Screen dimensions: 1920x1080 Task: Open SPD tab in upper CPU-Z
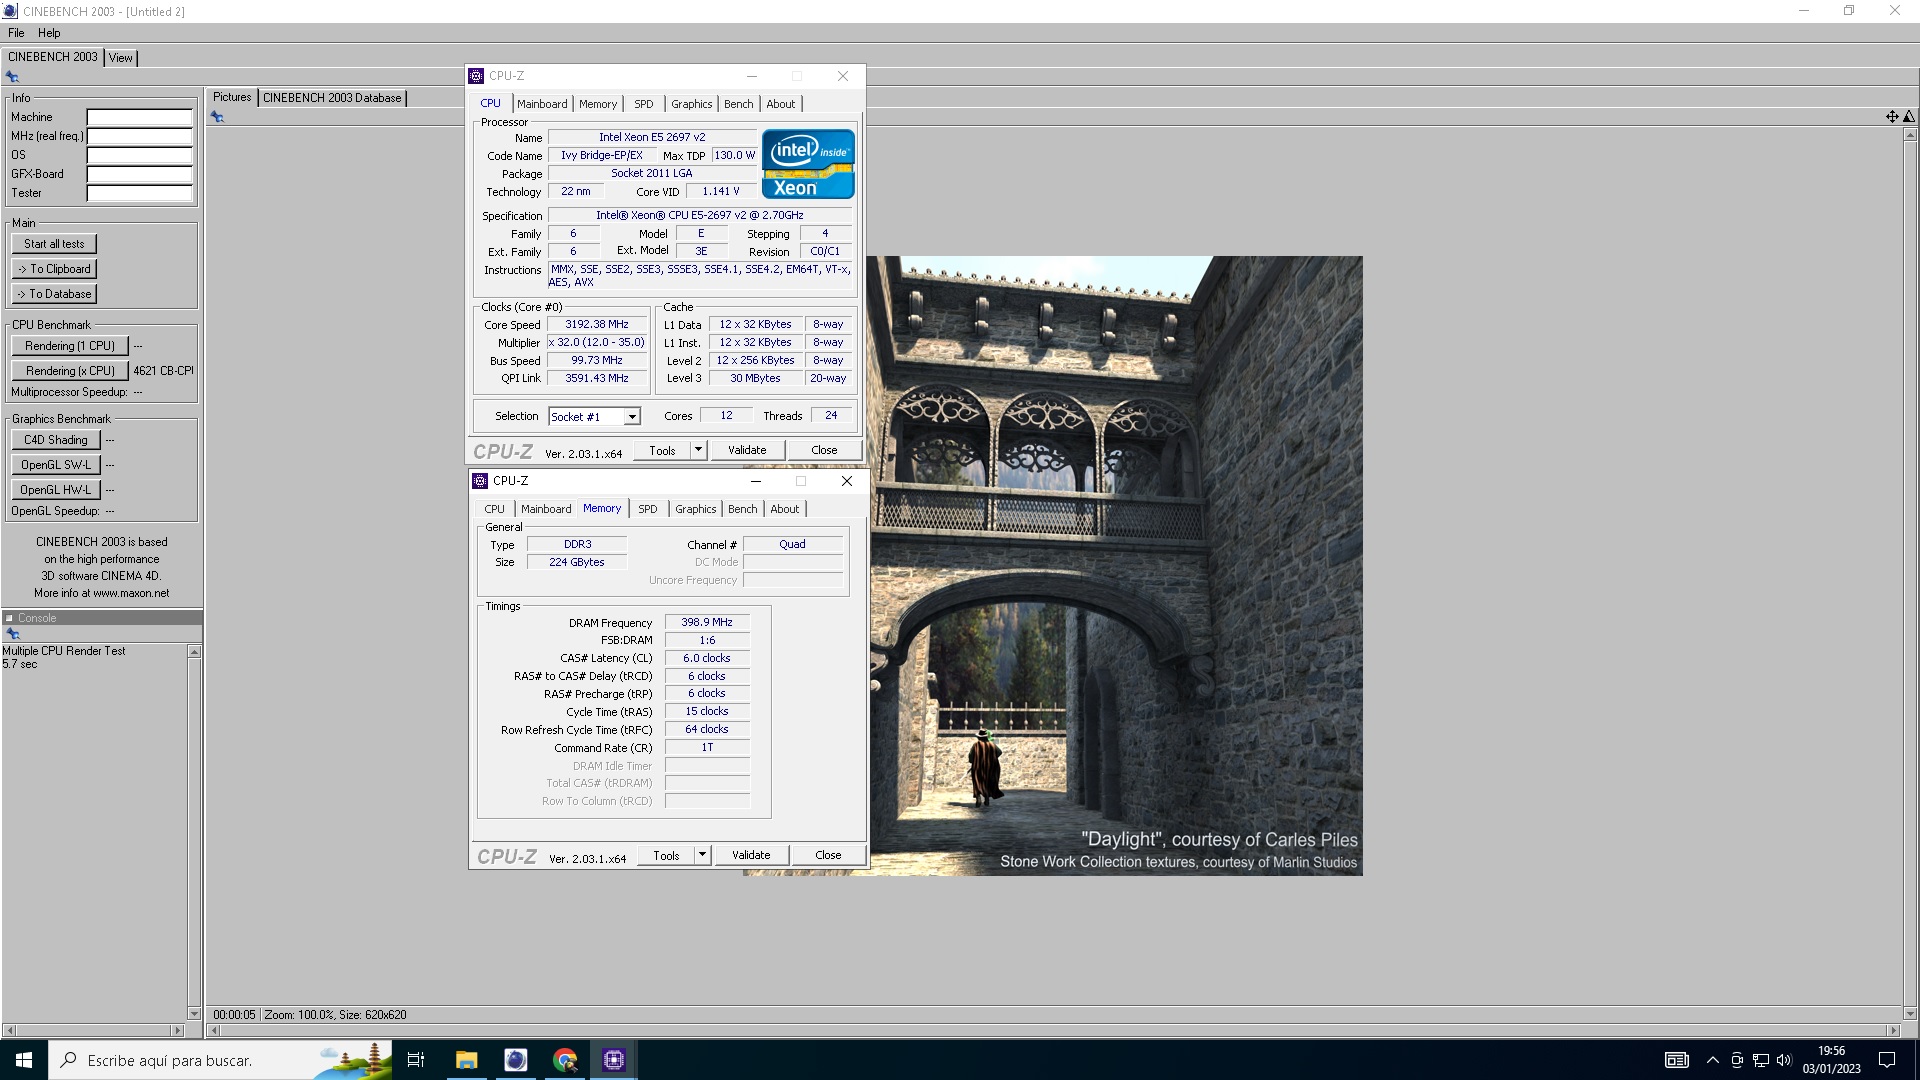[644, 104]
